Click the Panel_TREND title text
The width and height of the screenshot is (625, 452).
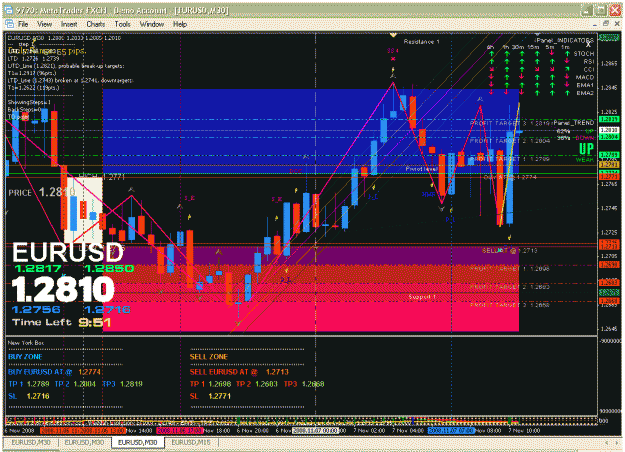[574, 123]
